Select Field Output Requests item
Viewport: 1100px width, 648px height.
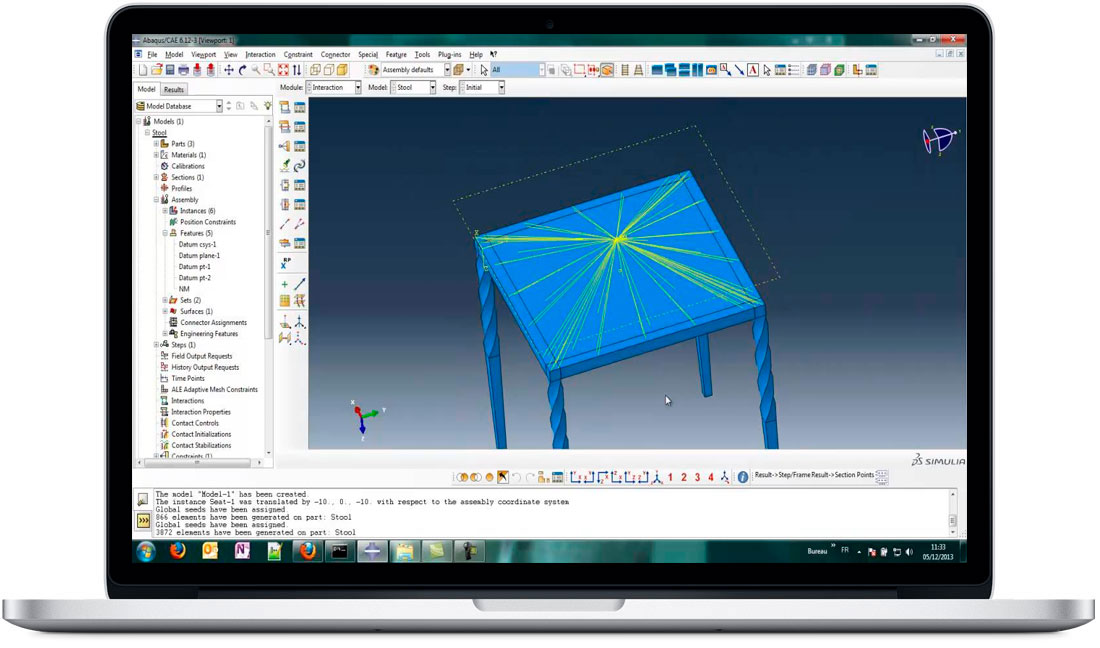pyautogui.click(x=201, y=356)
